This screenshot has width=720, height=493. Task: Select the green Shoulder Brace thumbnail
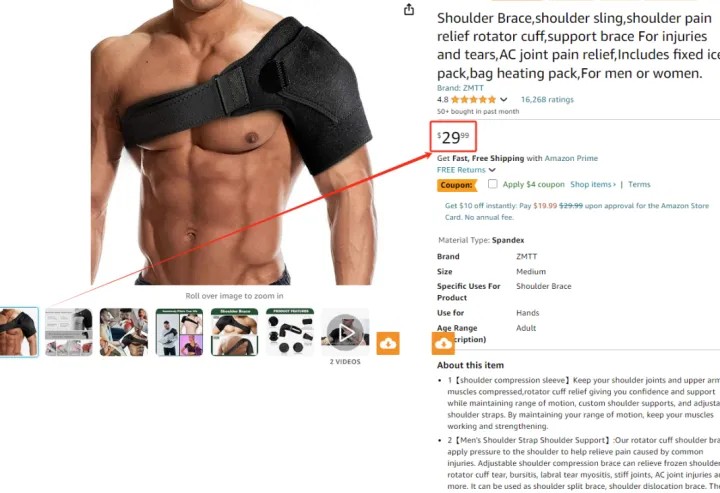point(235,332)
